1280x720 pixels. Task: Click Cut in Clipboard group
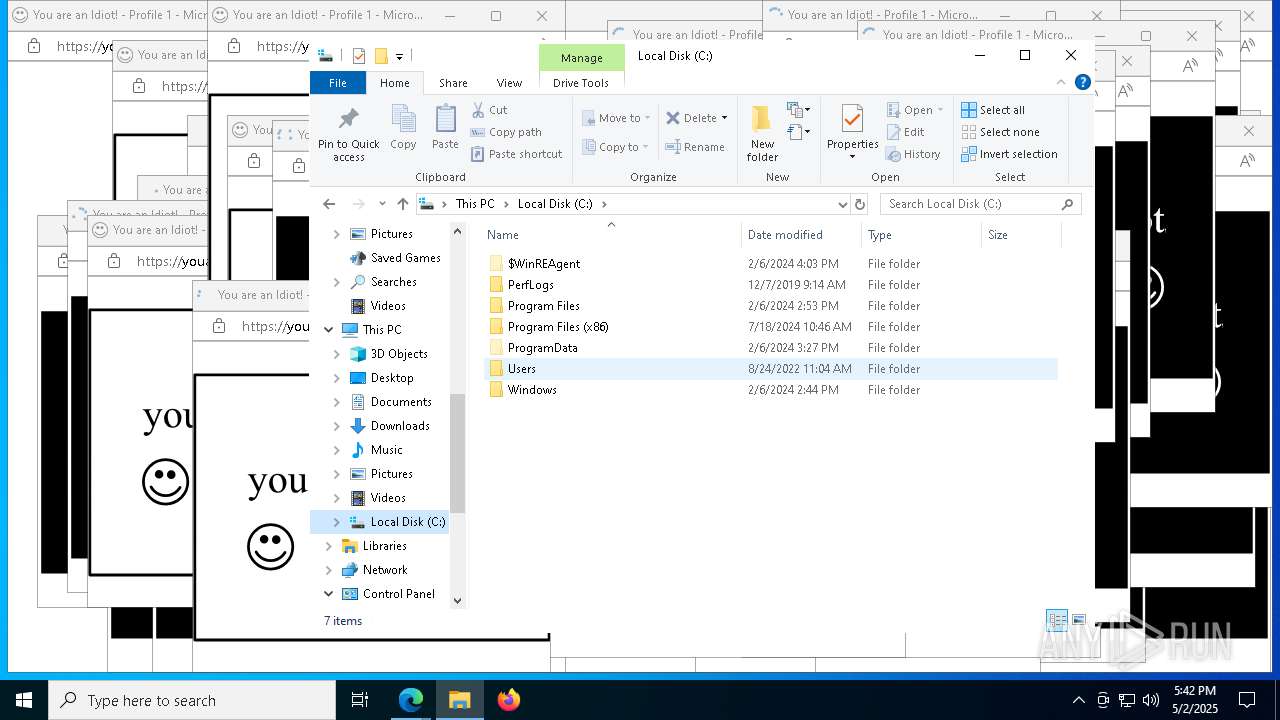pyautogui.click(x=489, y=110)
